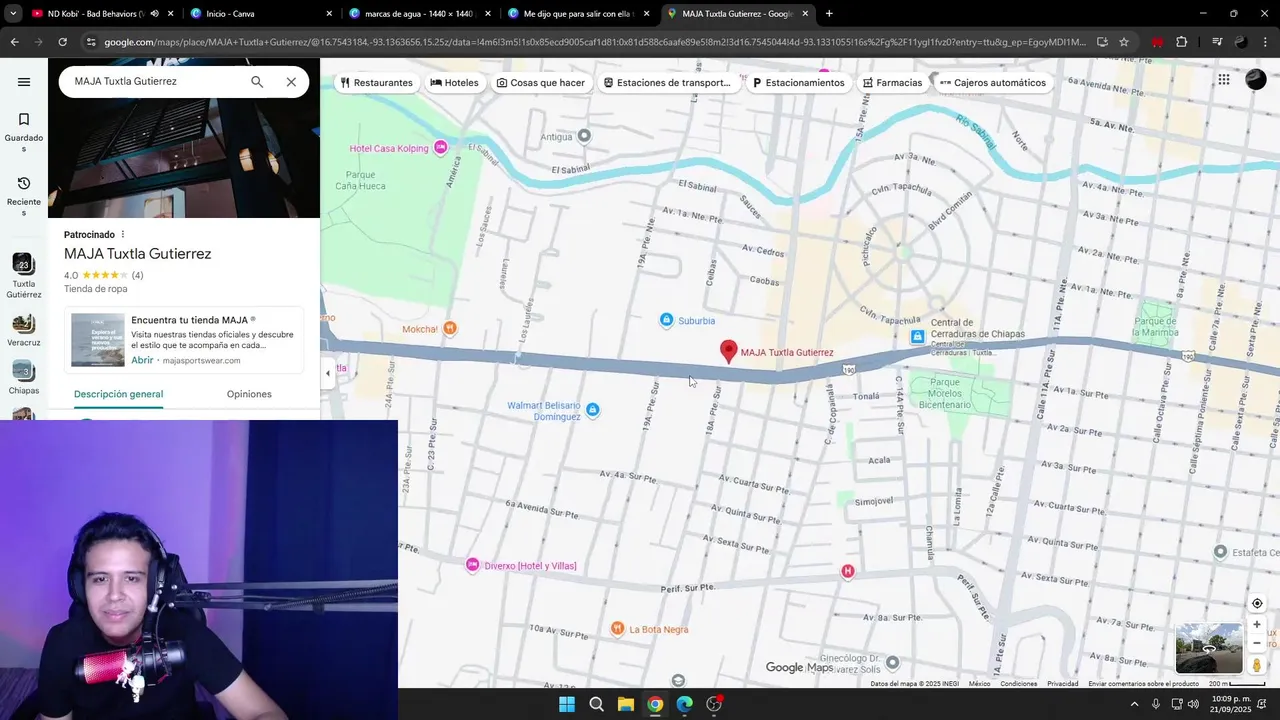
Task: Open Chrome media control icon
Action: point(1217,42)
